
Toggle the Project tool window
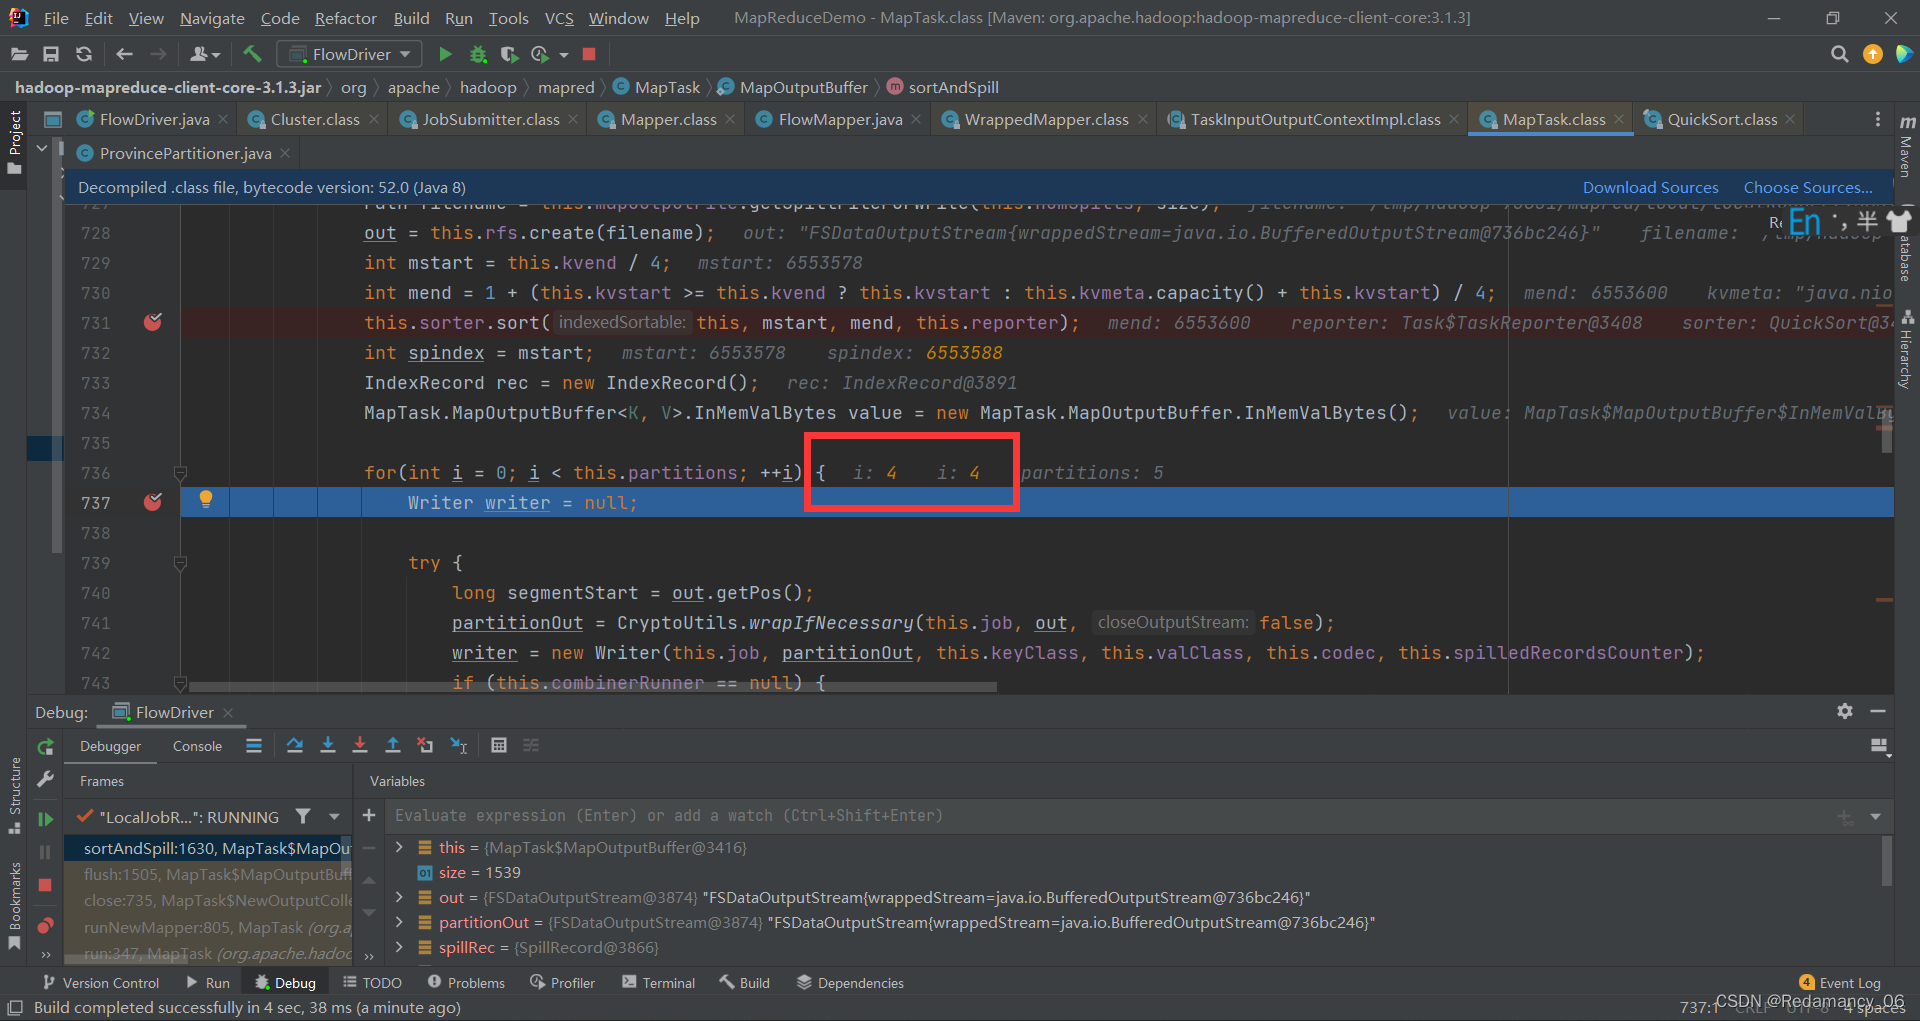14,142
